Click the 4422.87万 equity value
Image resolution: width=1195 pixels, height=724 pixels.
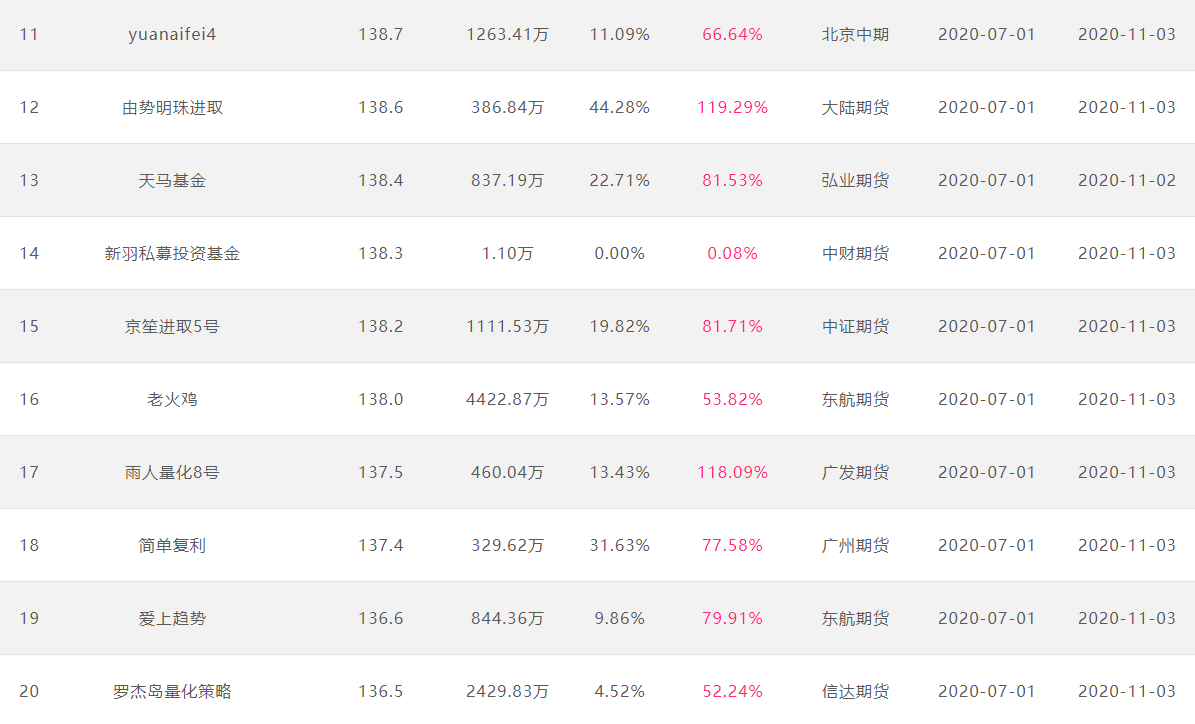point(508,399)
